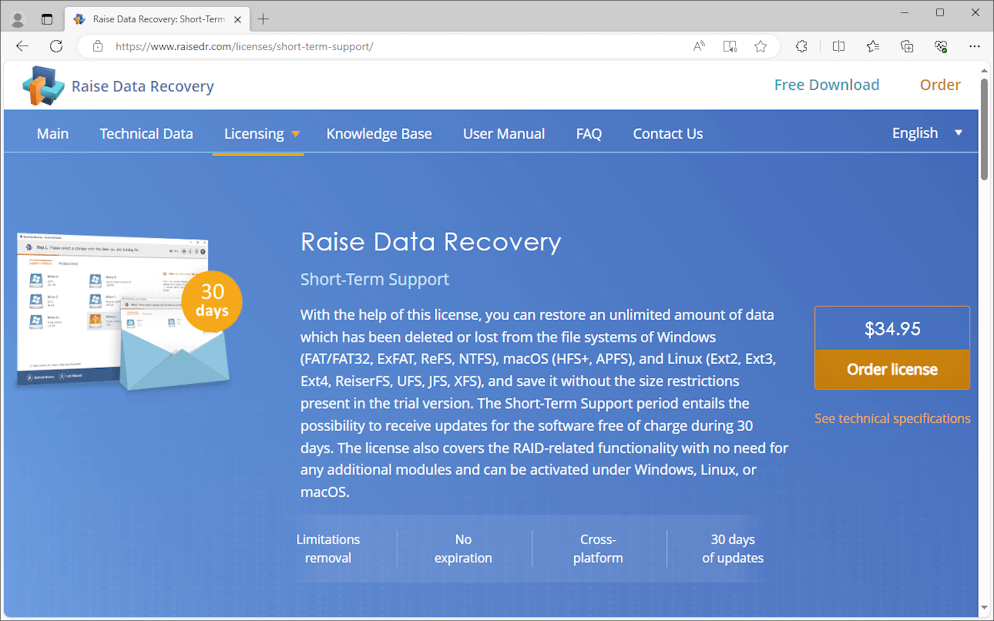Open the Split screen icon in the toolbar

pos(839,46)
